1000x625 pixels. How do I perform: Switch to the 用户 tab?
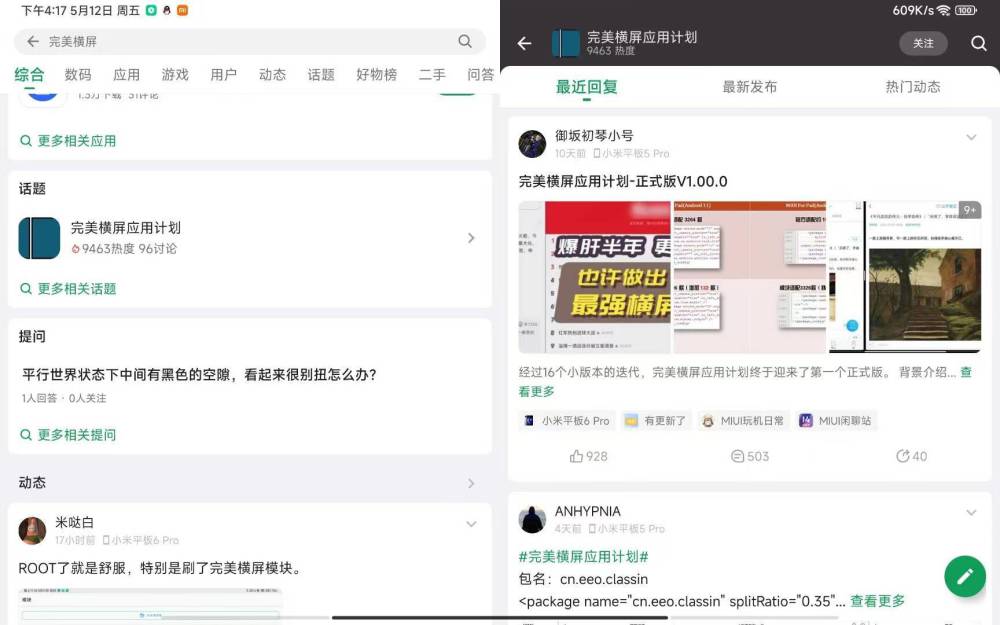(x=224, y=75)
